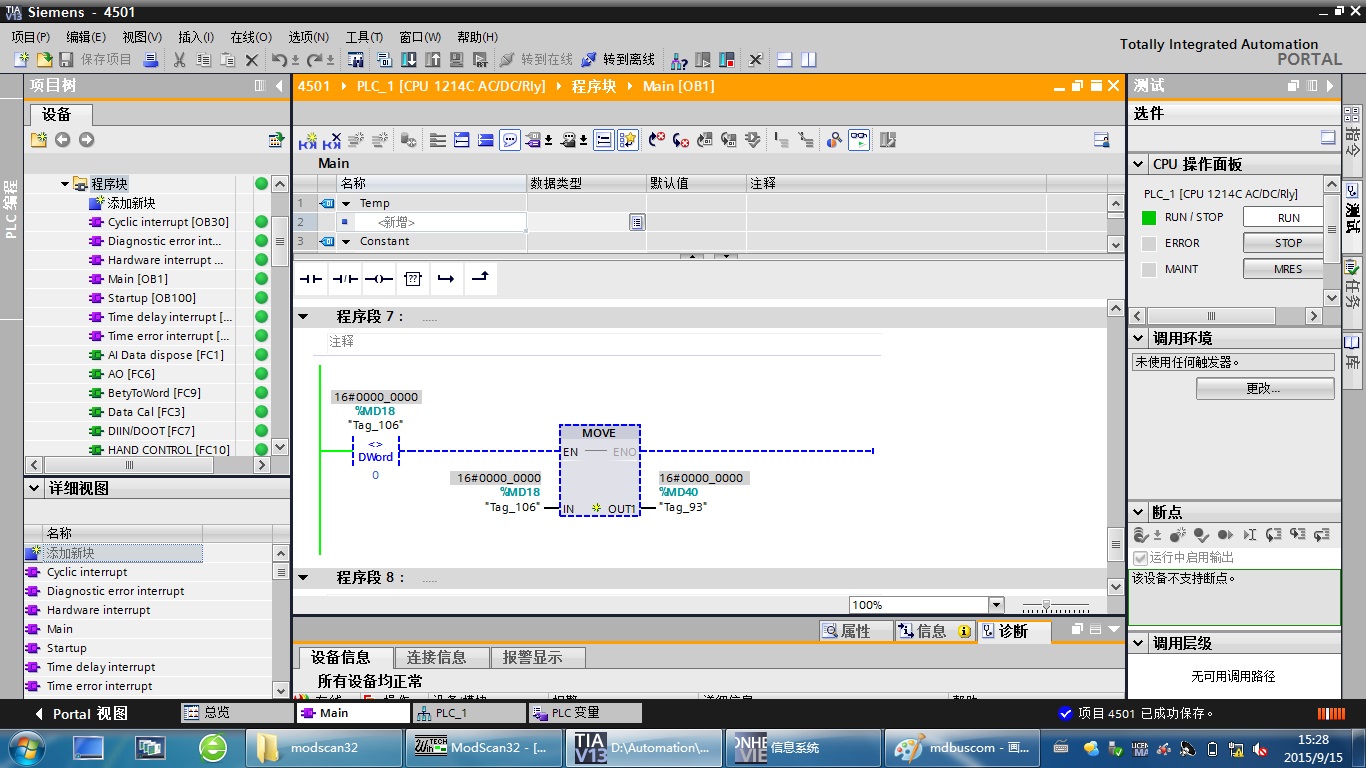This screenshot has height=768, width=1366.
Task: Click the normally closed contact icon
Action: pos(345,279)
